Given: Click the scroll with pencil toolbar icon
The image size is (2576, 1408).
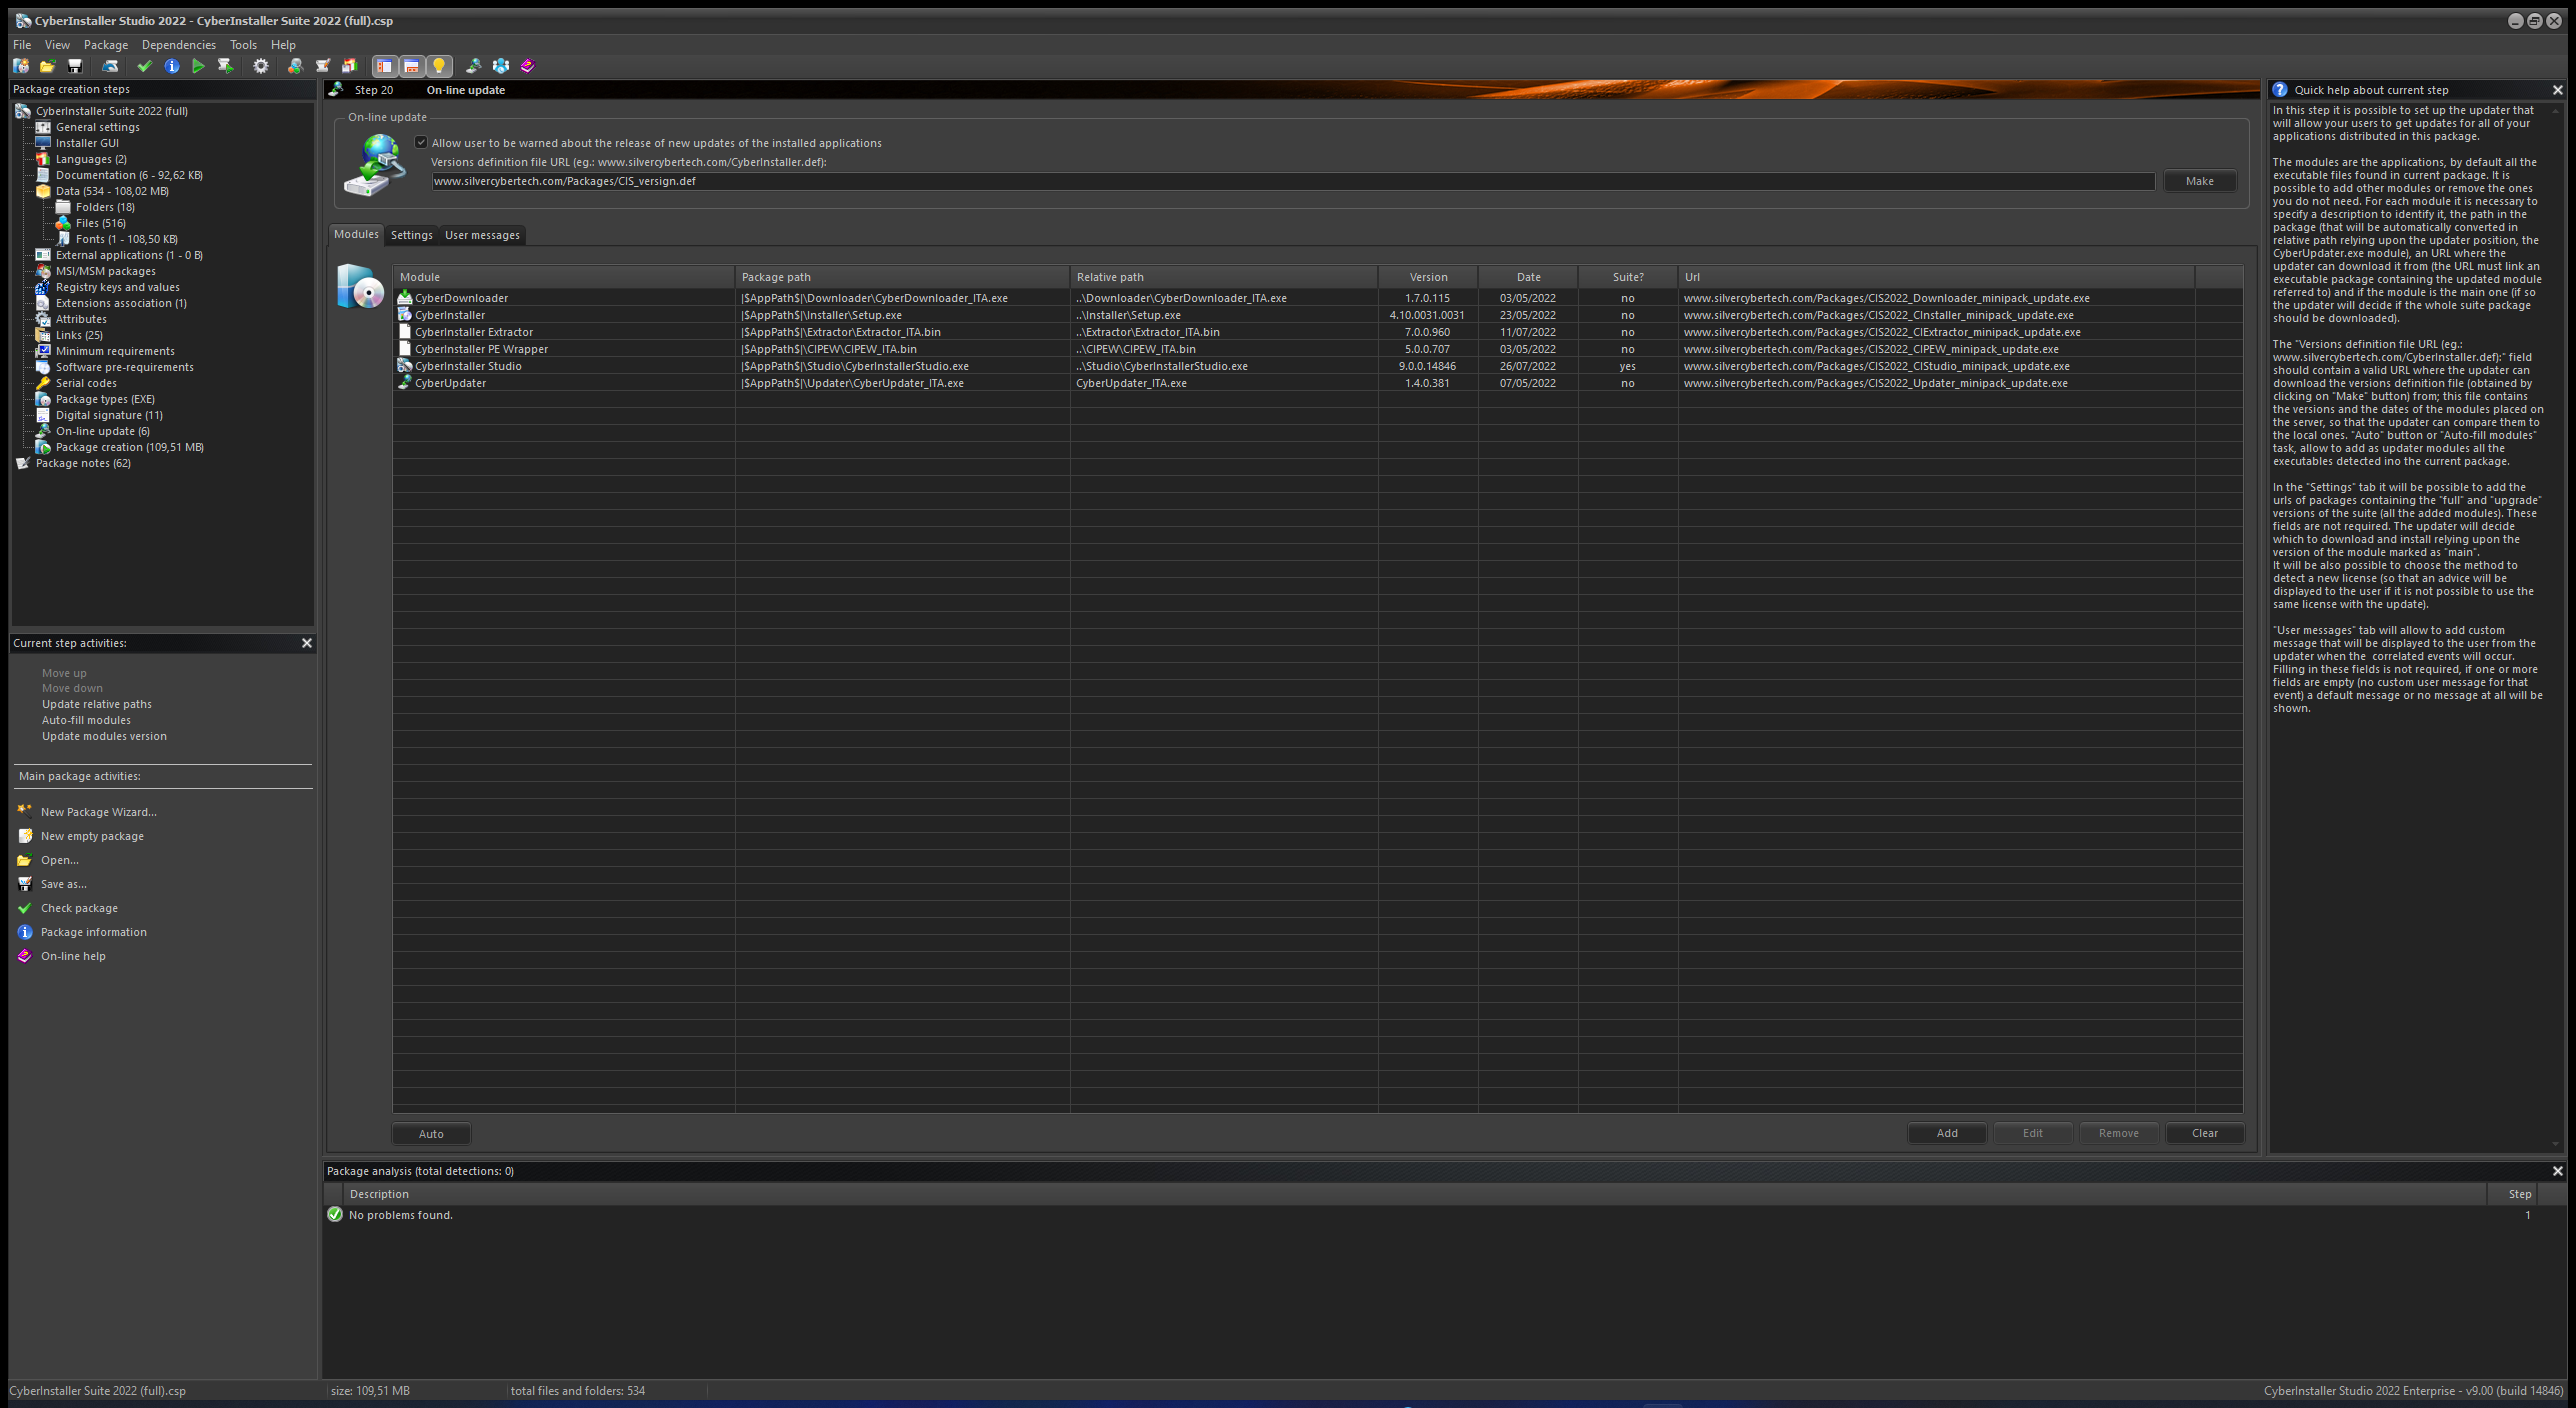Looking at the screenshot, I should coord(323,66).
